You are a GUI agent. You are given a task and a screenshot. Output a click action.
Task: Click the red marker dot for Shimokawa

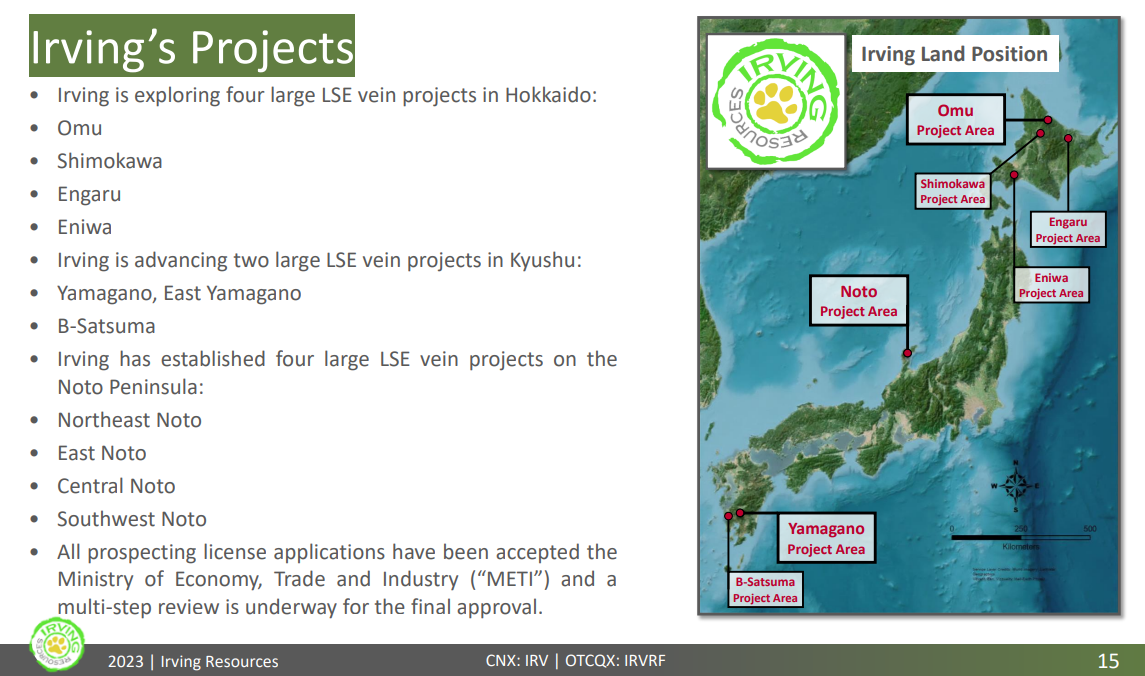[1040, 134]
